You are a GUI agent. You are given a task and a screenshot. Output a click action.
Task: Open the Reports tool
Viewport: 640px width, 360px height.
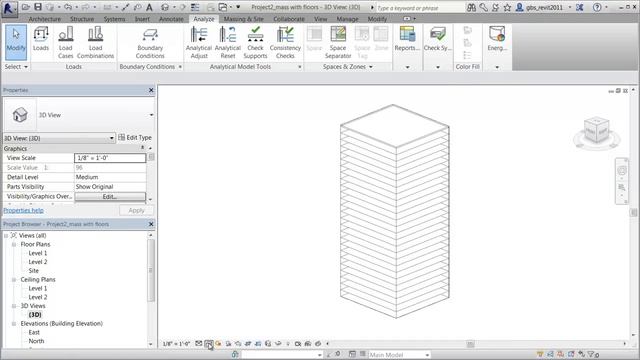pos(407,39)
